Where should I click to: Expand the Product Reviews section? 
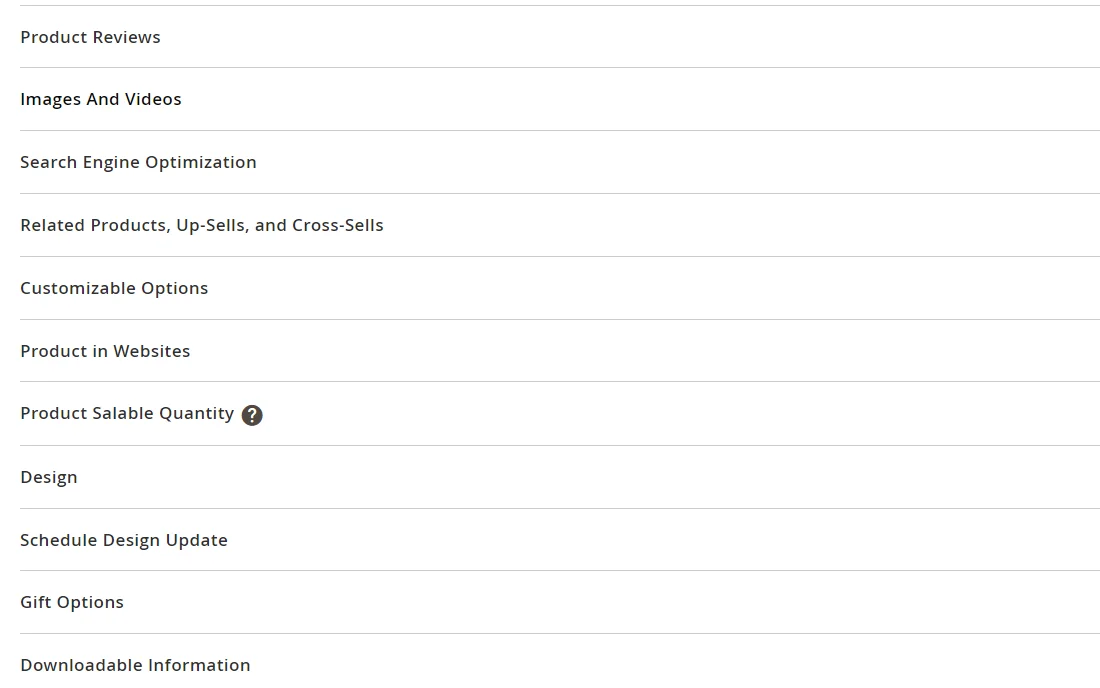pos(90,37)
